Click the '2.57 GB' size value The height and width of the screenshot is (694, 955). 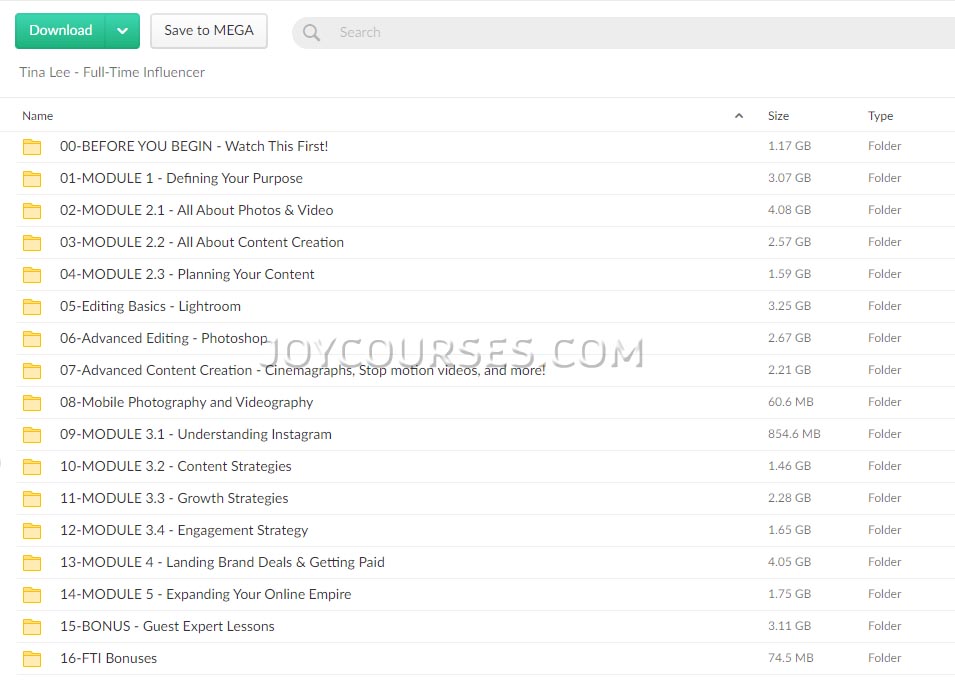click(x=789, y=242)
